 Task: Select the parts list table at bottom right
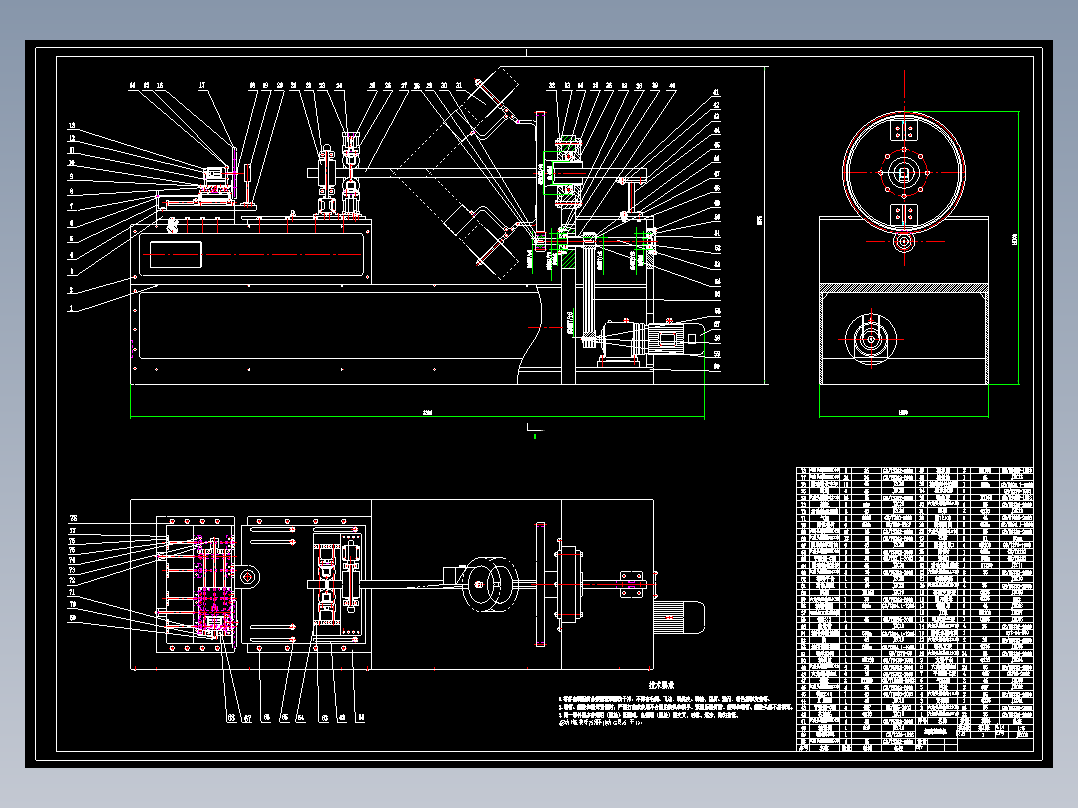914,609
